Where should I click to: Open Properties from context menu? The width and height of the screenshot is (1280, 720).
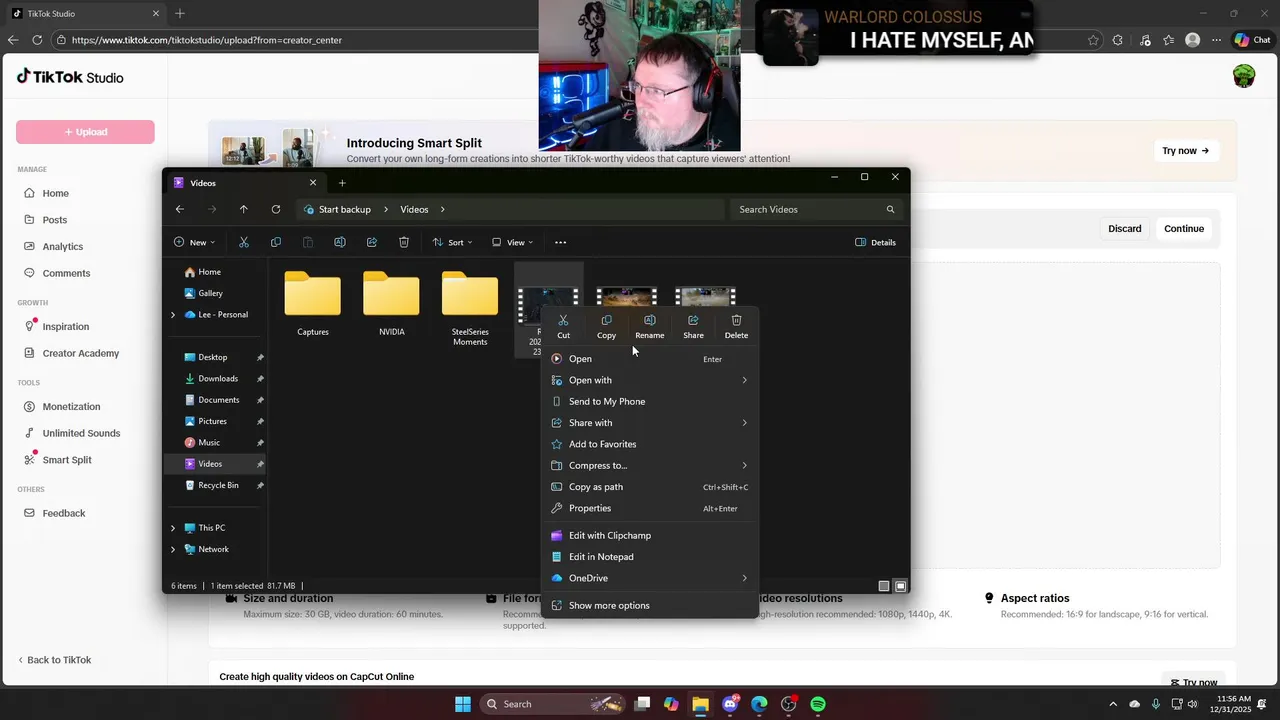tap(650, 508)
